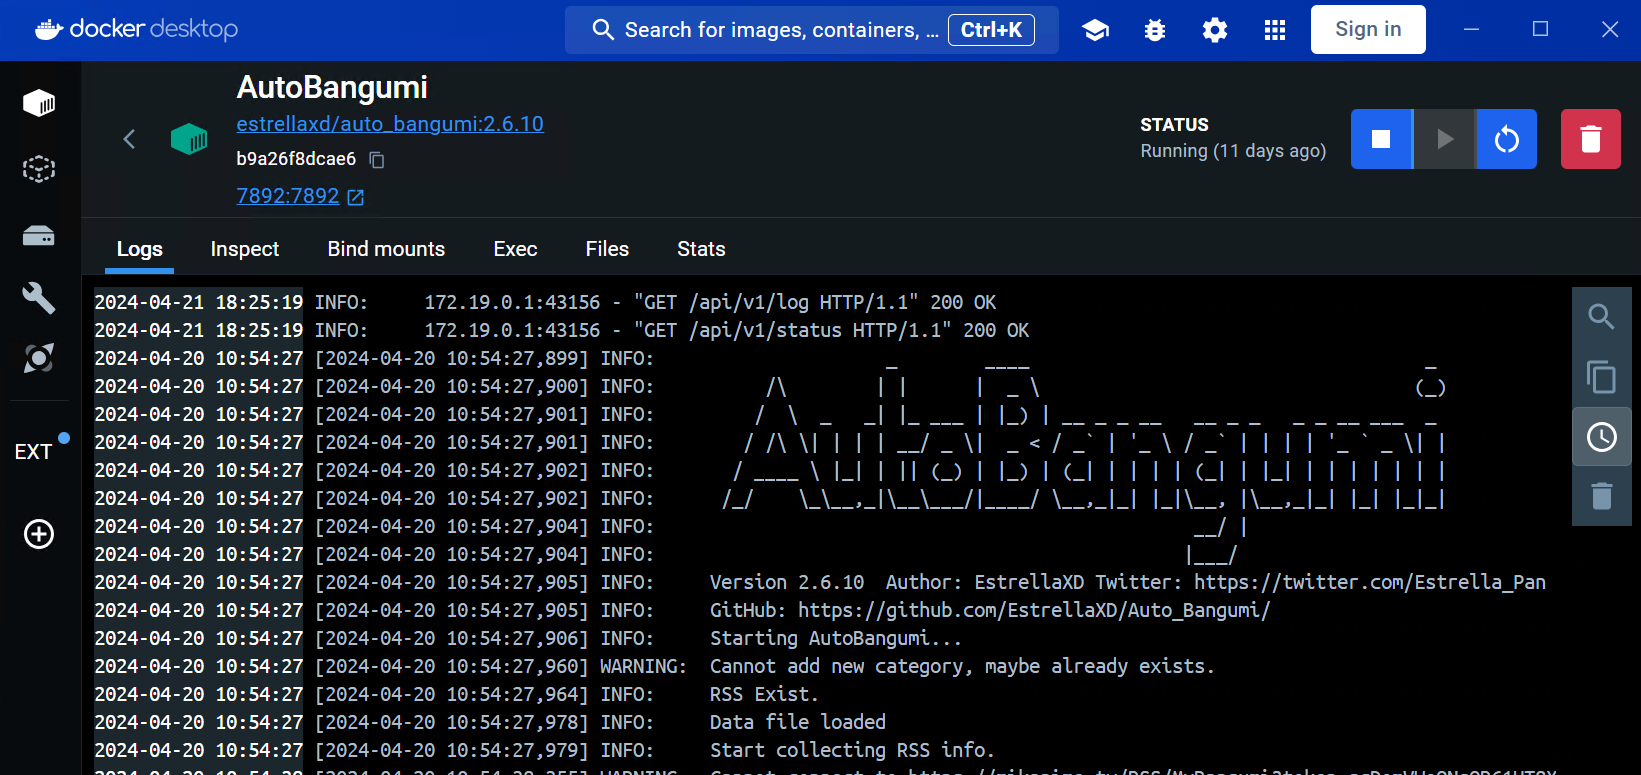Image resolution: width=1641 pixels, height=775 pixels.
Task: Click the Running (11 days ago) status
Action: (1233, 151)
